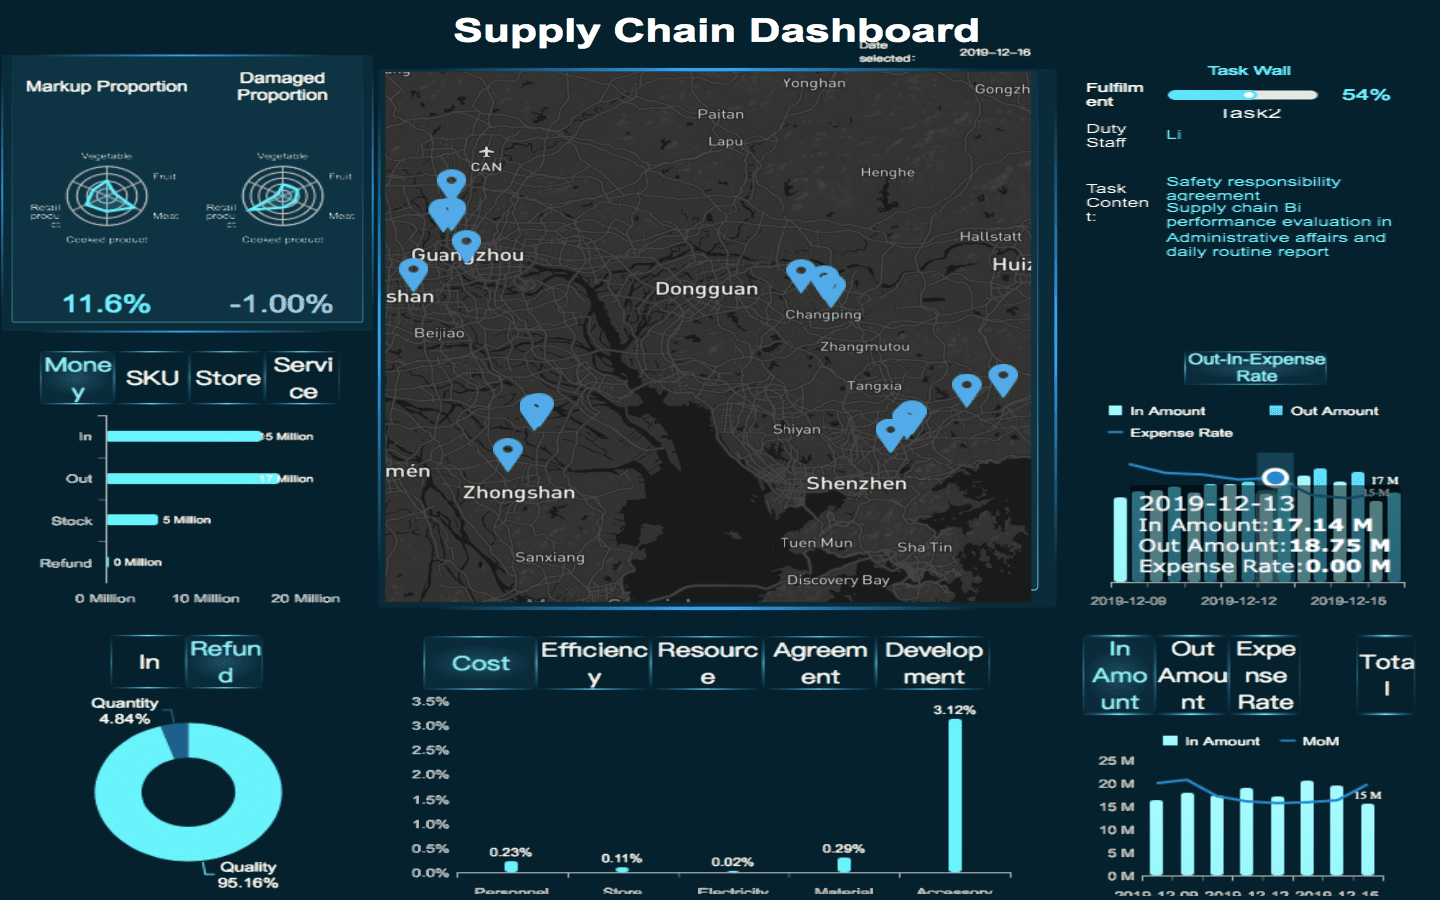The image size is (1440, 900).
Task: Click the Task Wall heading
Action: click(x=1249, y=70)
